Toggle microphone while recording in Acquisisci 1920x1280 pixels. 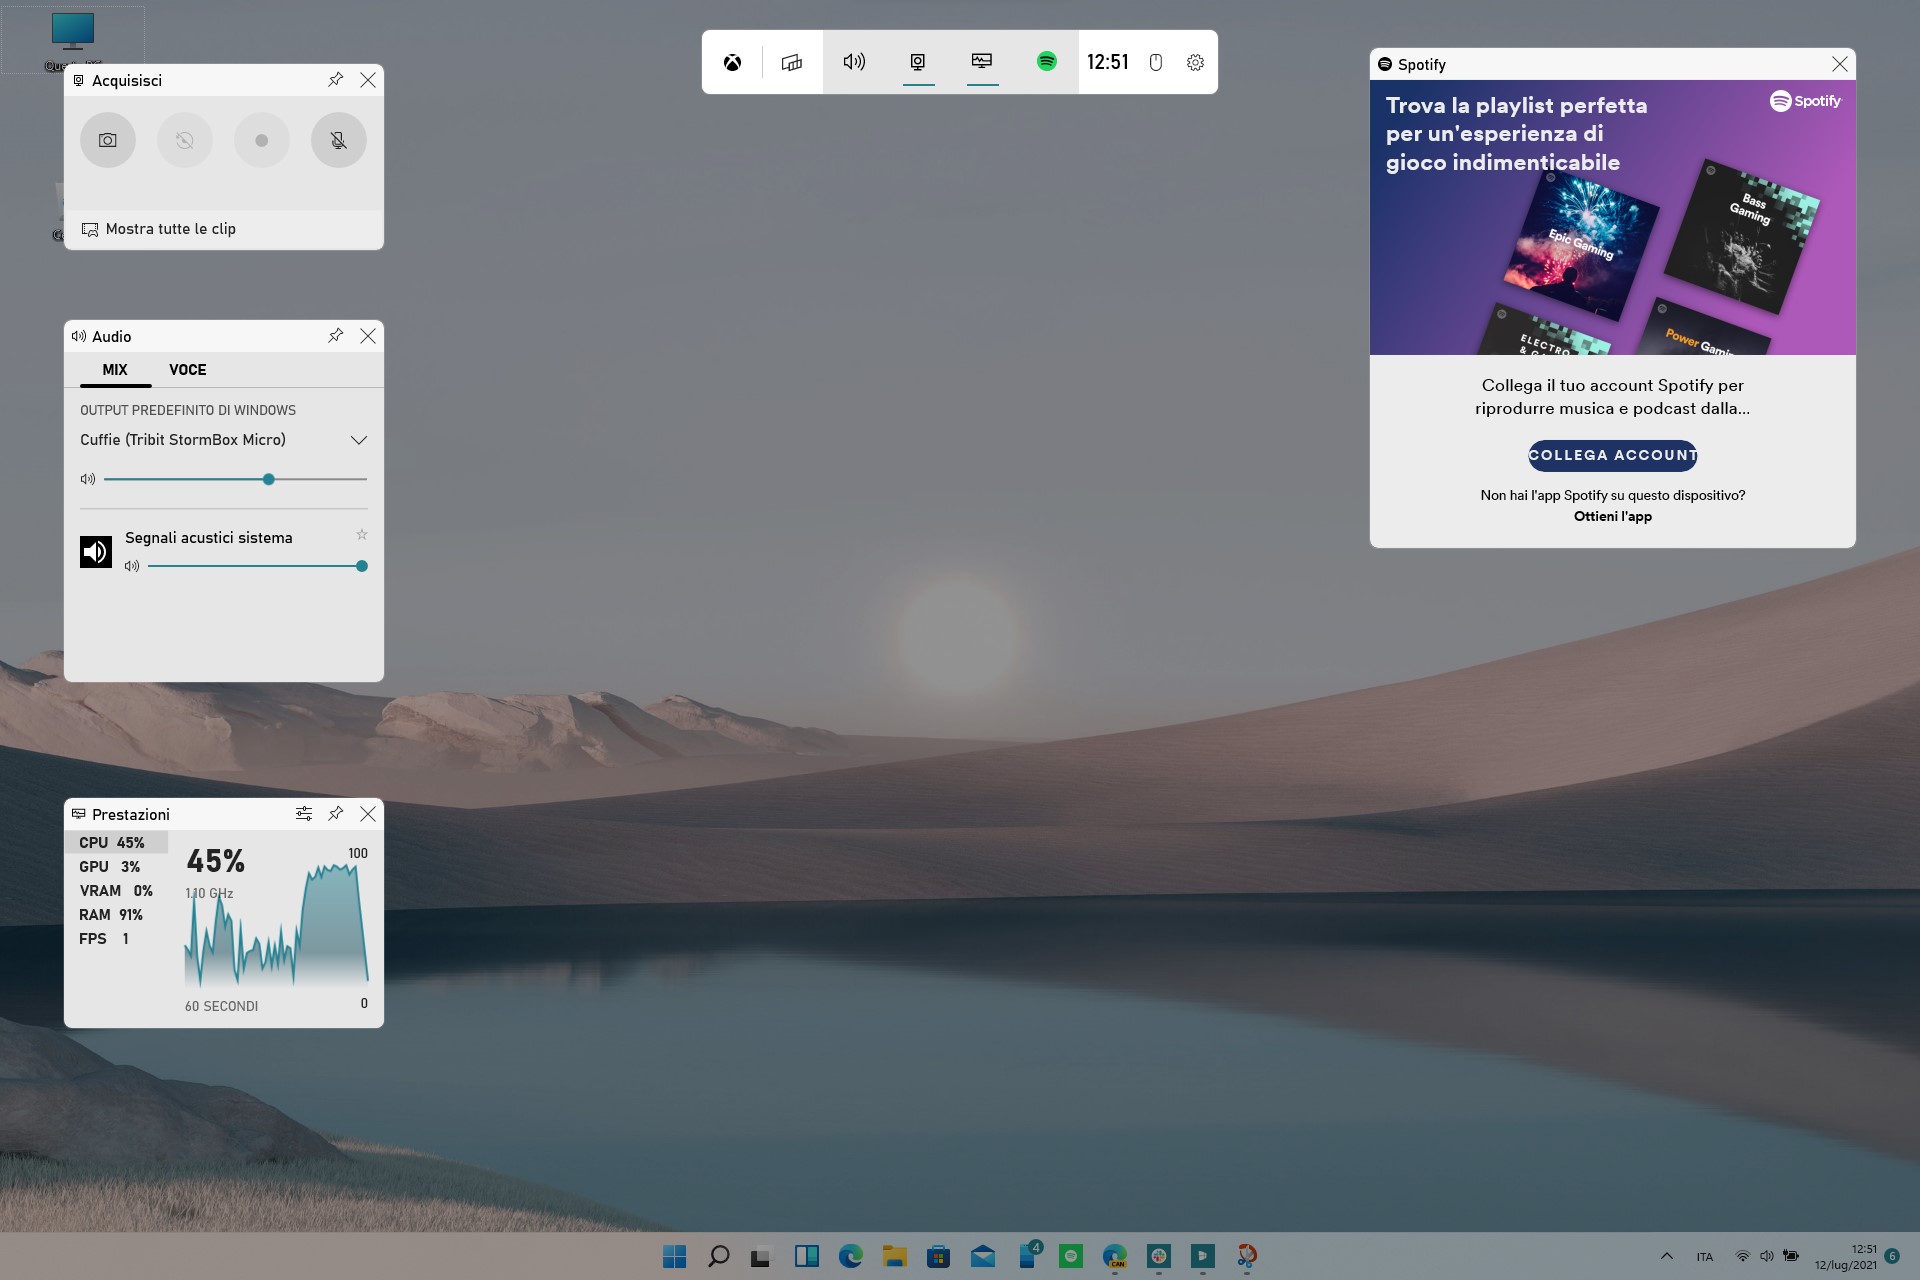[x=339, y=140]
